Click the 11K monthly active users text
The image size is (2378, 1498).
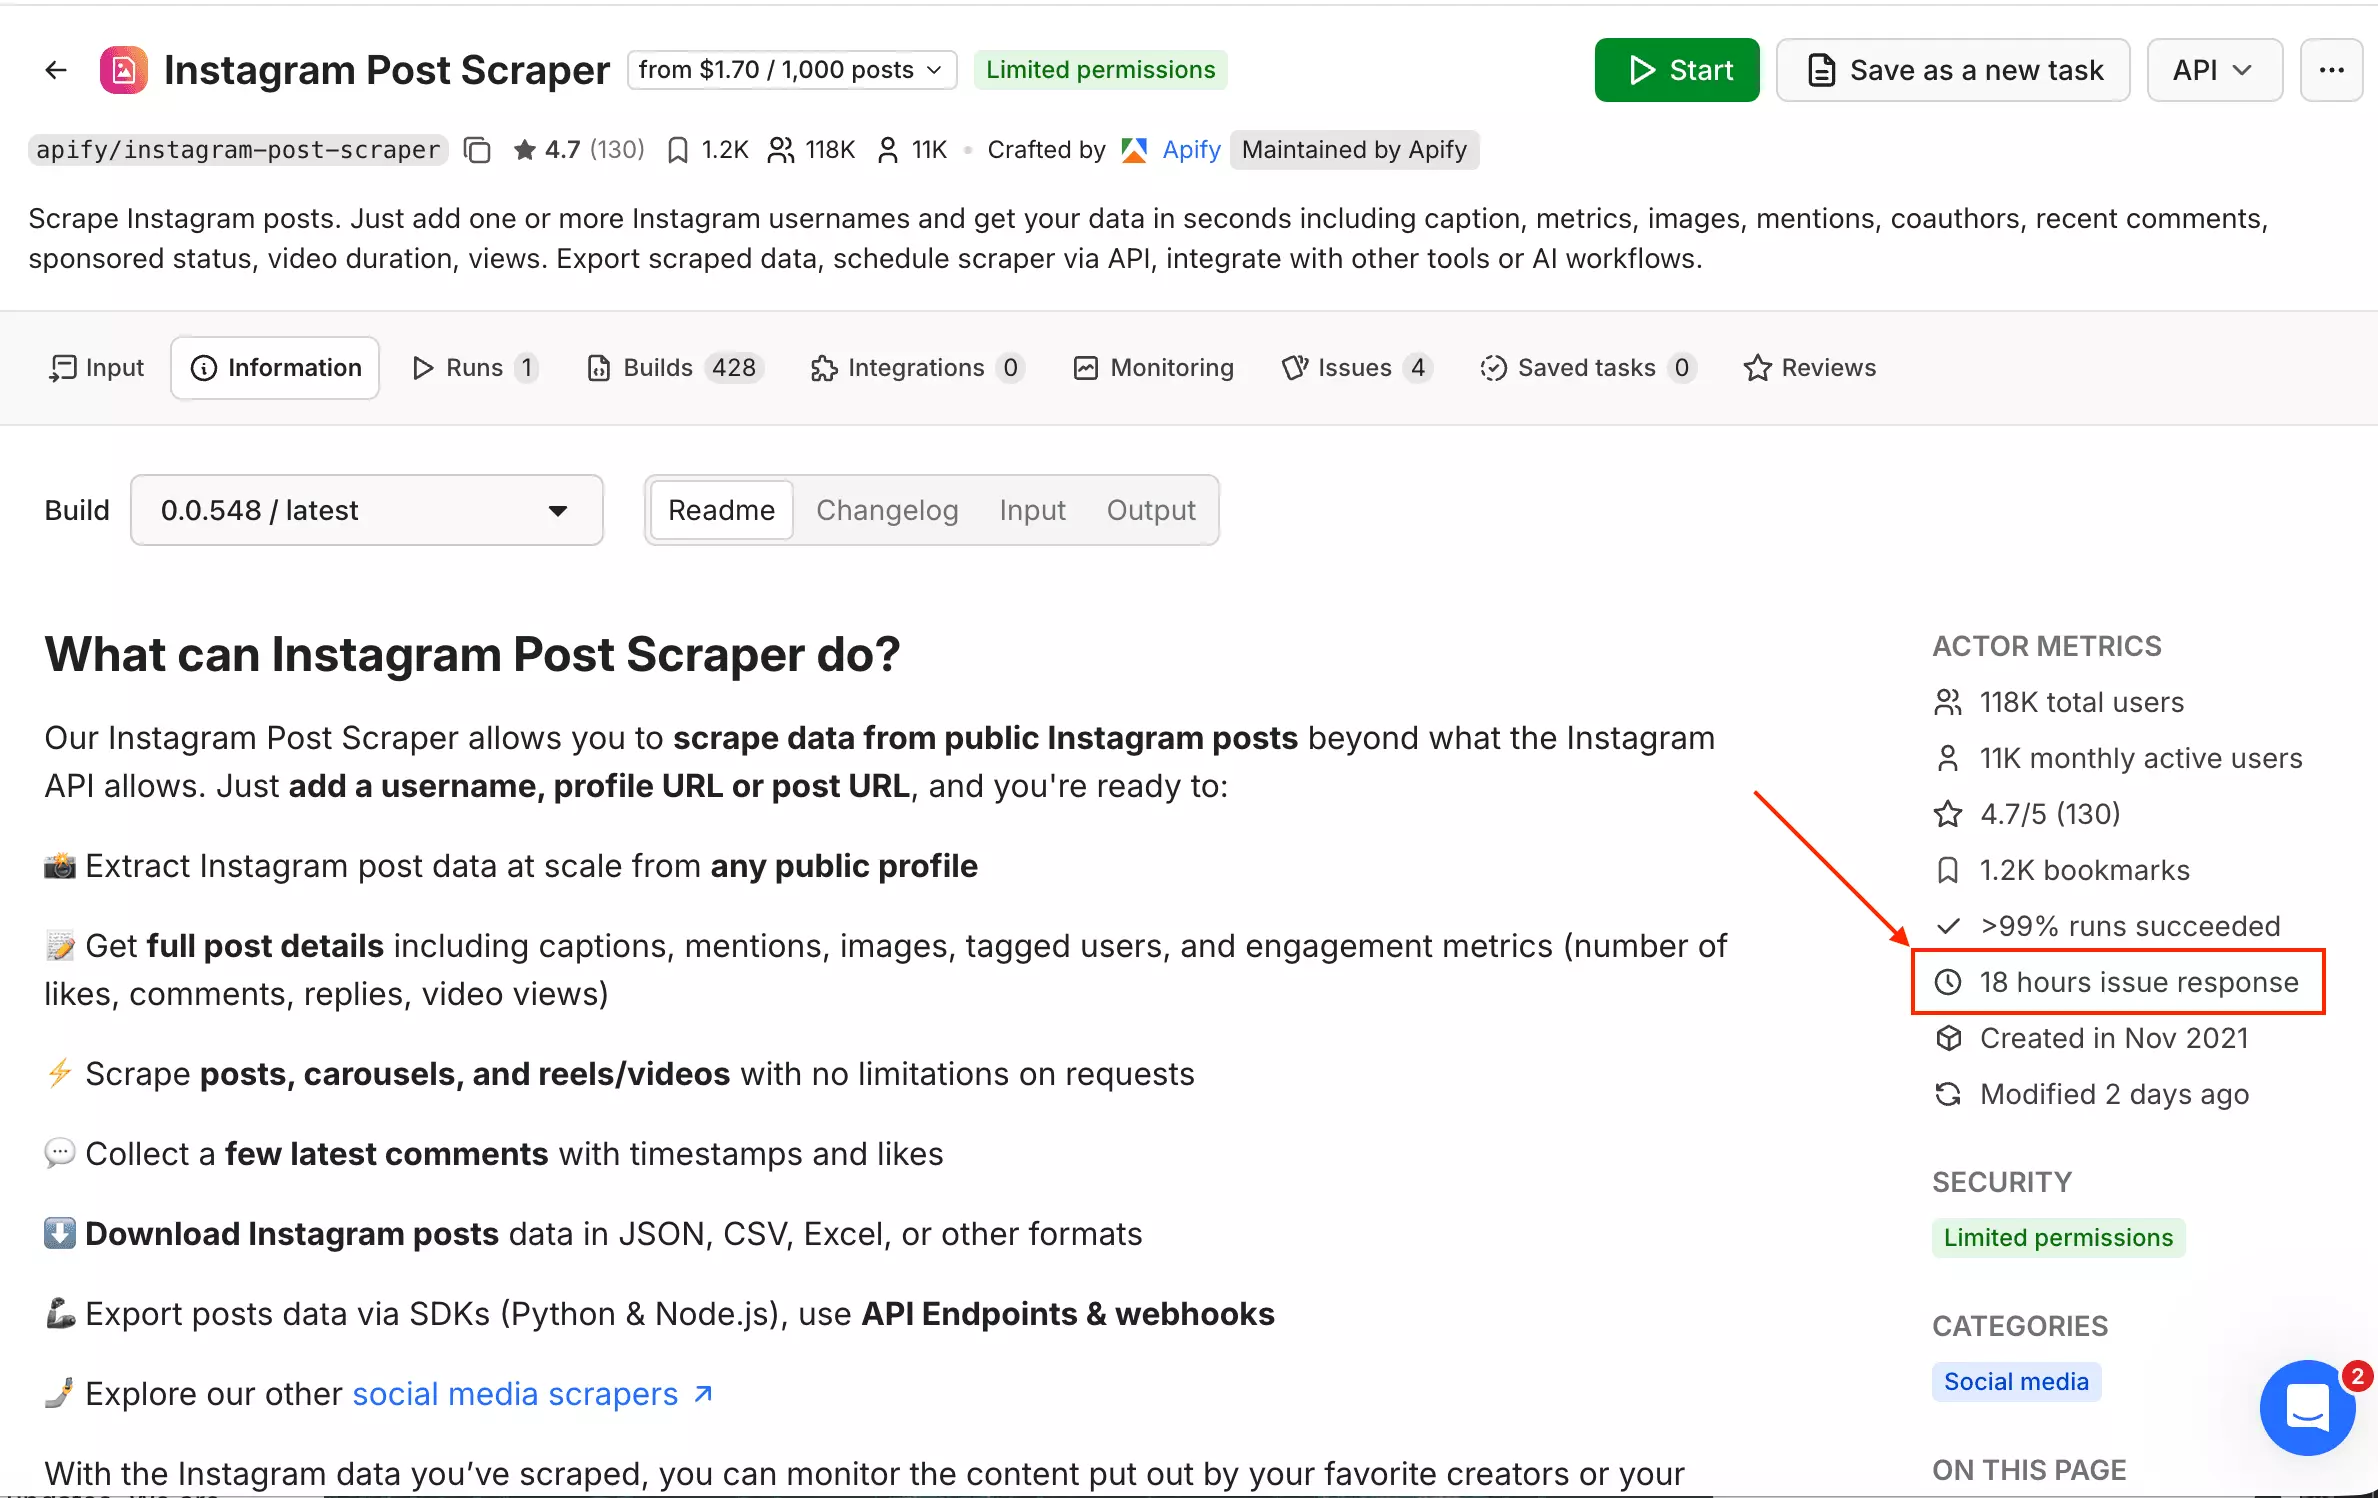[x=2141, y=758]
